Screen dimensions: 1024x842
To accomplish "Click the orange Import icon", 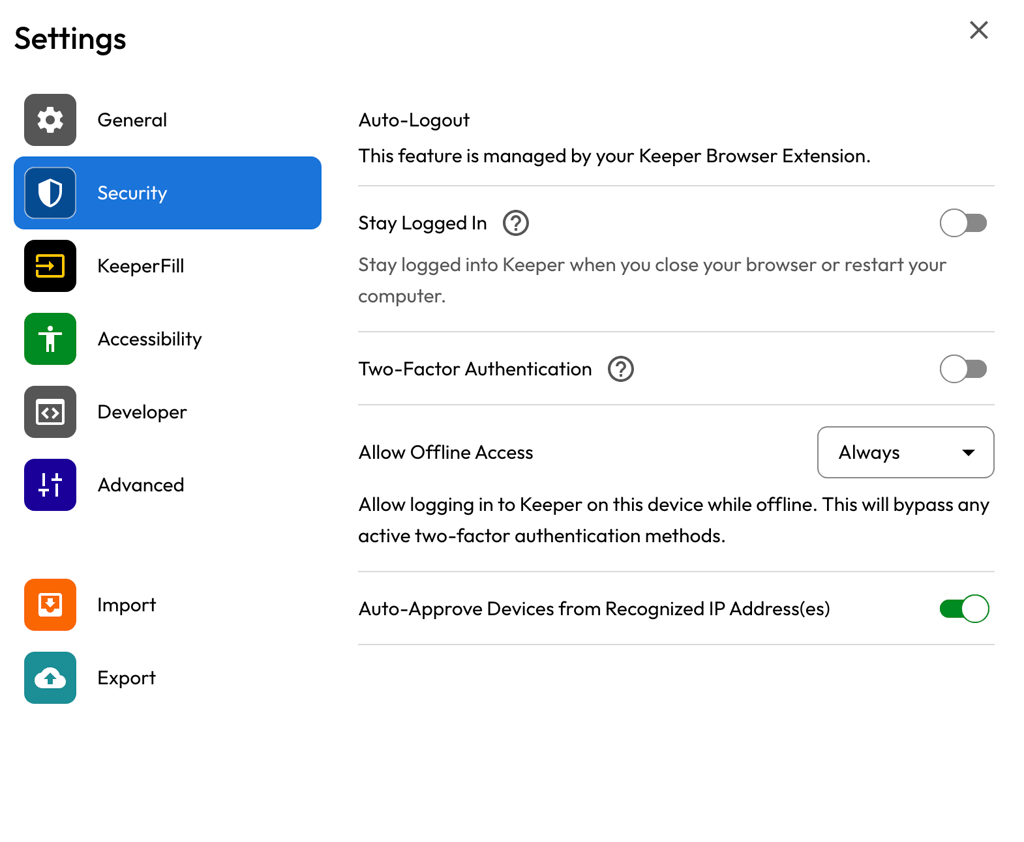I will pos(50,605).
